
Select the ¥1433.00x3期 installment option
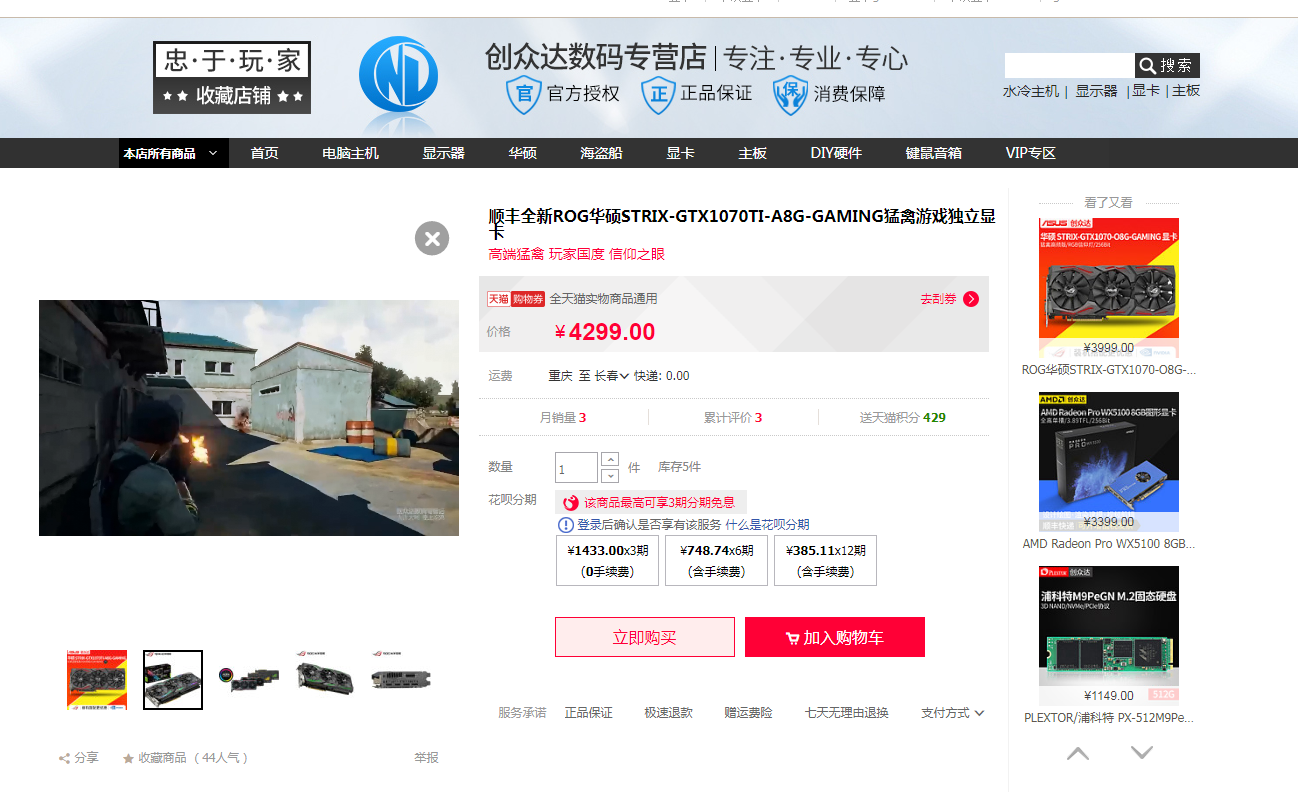coord(608,560)
